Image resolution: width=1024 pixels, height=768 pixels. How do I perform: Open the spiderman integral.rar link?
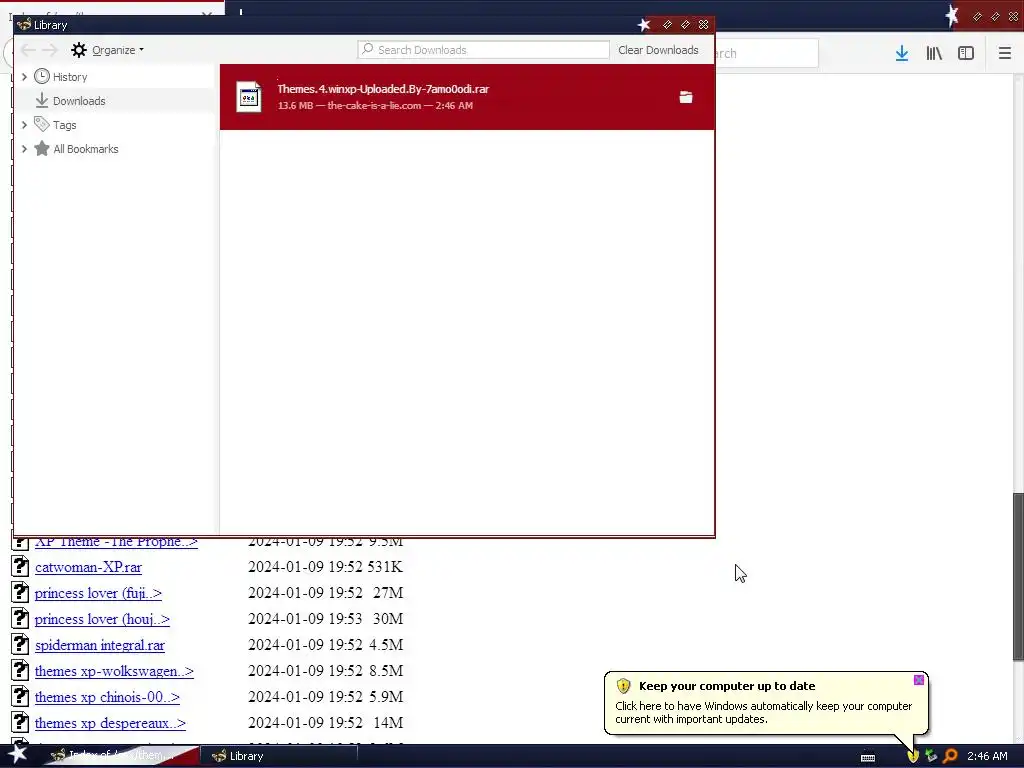point(100,645)
